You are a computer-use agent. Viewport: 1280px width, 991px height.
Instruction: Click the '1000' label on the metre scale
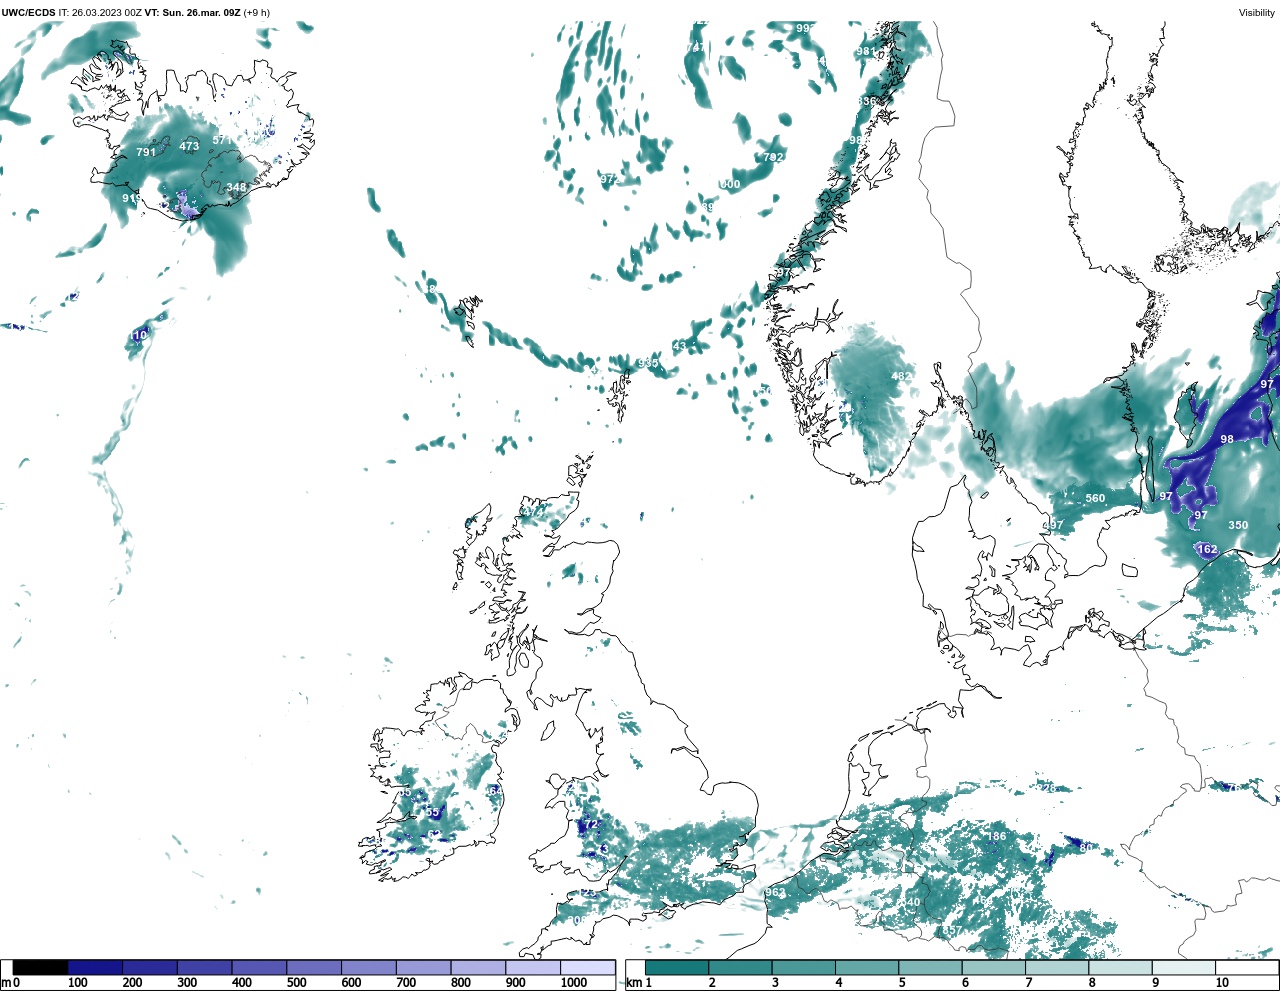pyautogui.click(x=574, y=982)
